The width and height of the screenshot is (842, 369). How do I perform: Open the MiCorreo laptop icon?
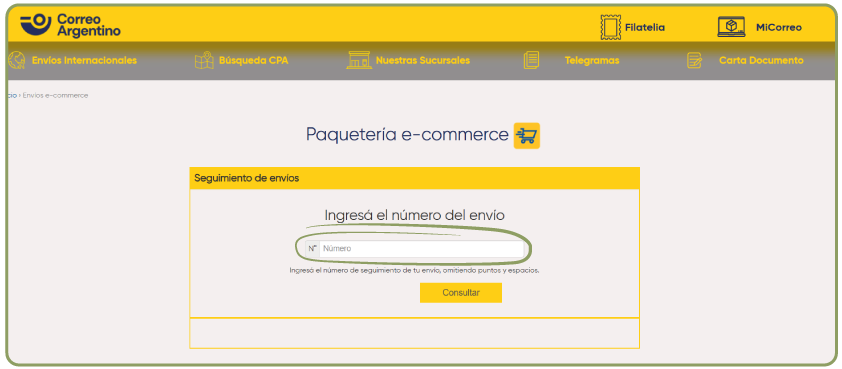731,27
